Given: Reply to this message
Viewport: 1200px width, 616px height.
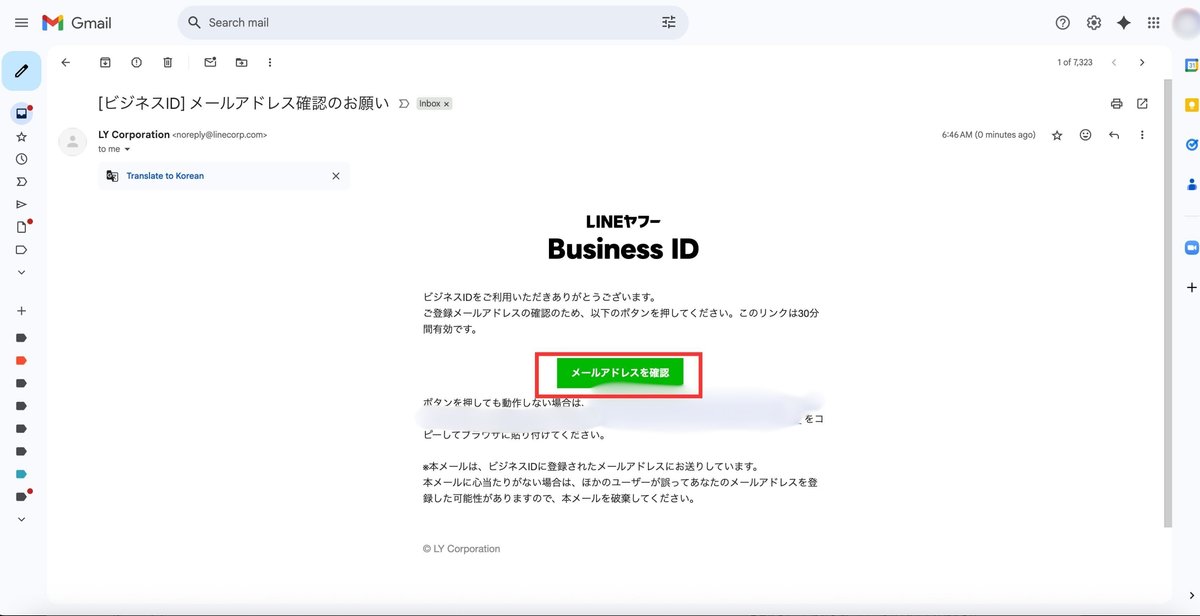Looking at the screenshot, I should coord(1114,135).
